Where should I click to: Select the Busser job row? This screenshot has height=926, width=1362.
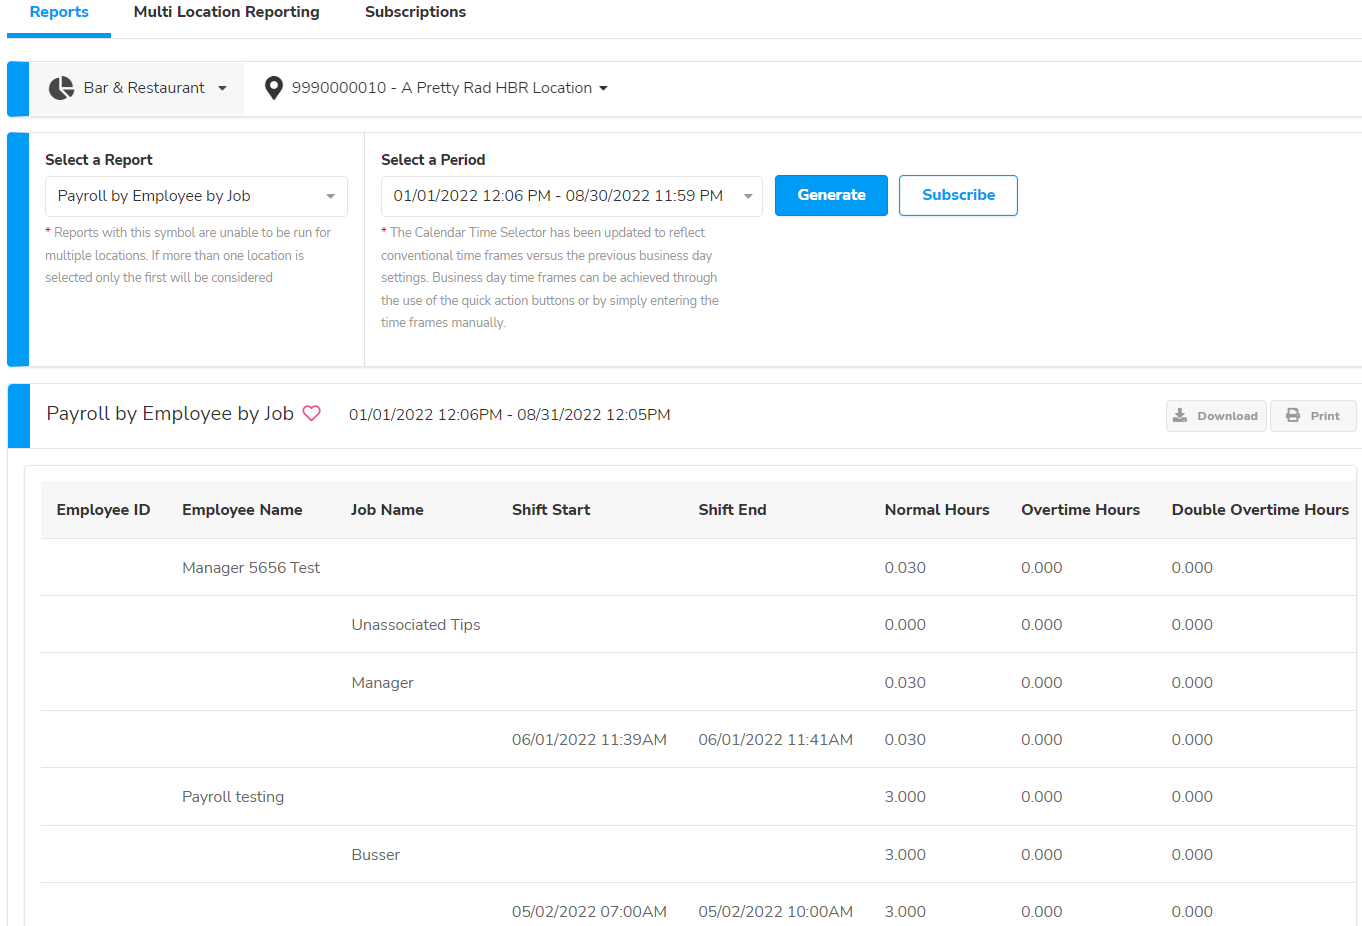(375, 855)
